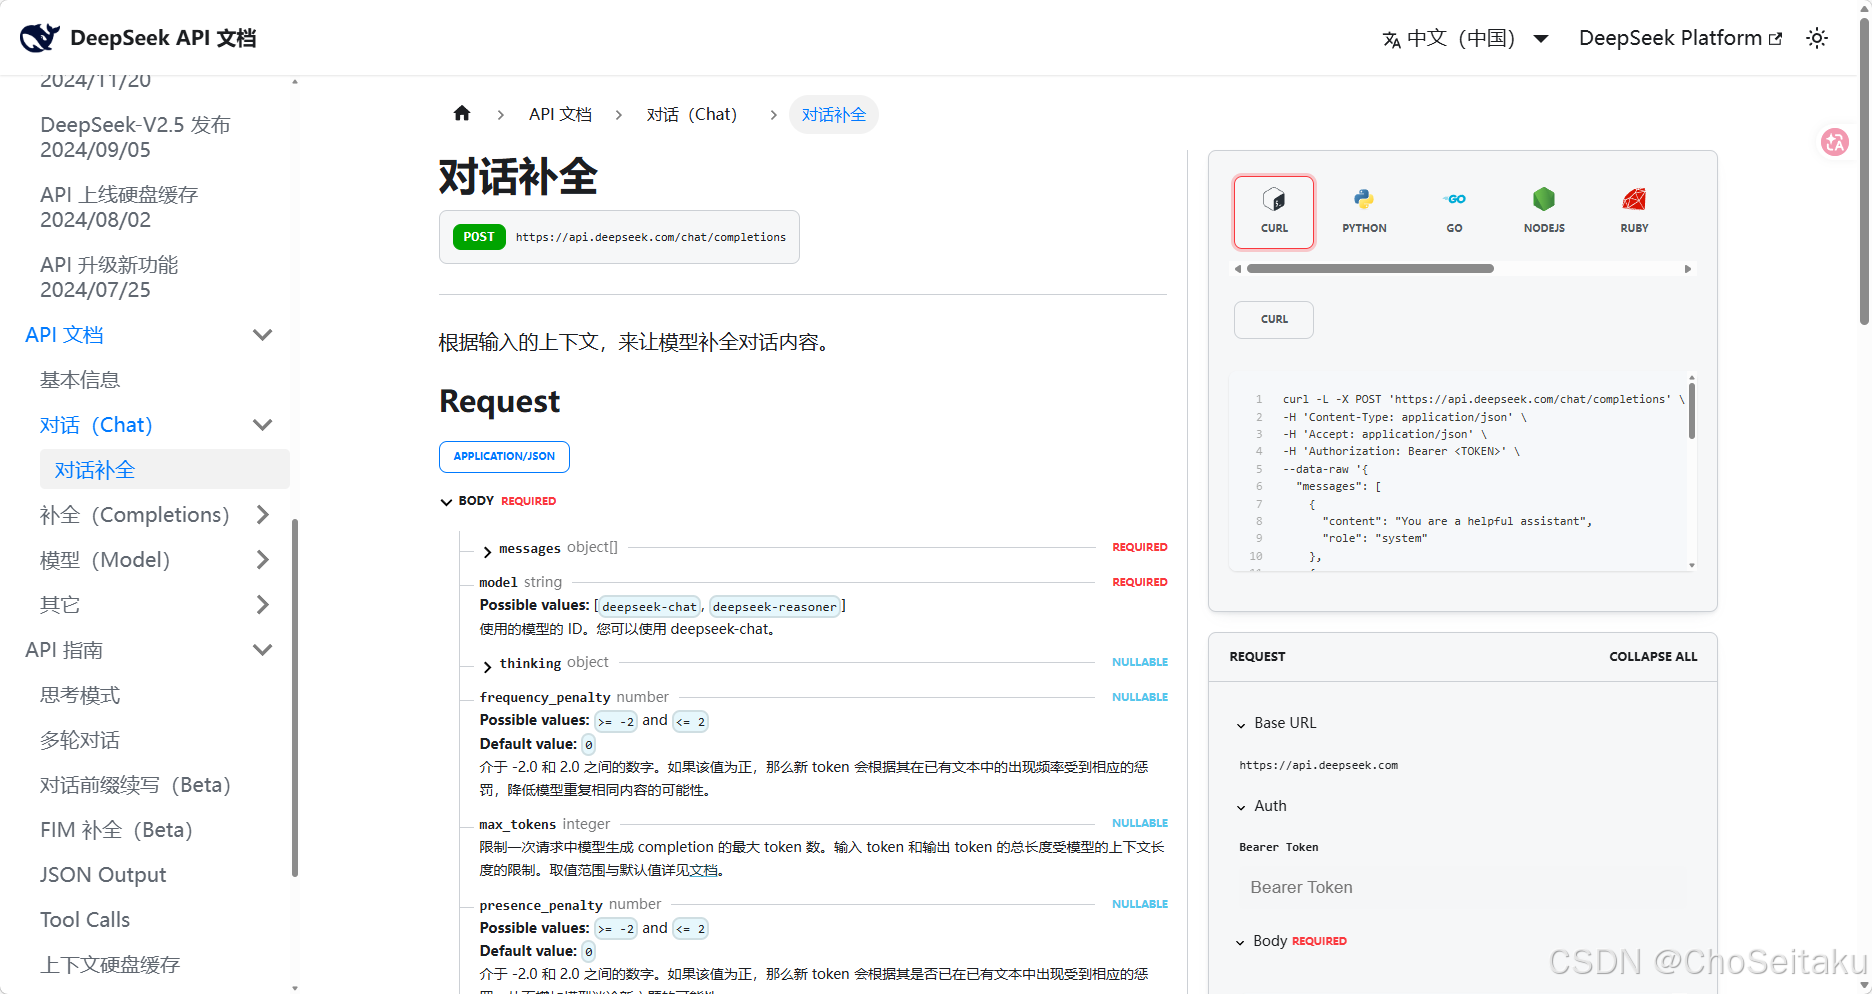The width and height of the screenshot is (1872, 994).
Task: Select the Python language tab
Action: pos(1364,212)
